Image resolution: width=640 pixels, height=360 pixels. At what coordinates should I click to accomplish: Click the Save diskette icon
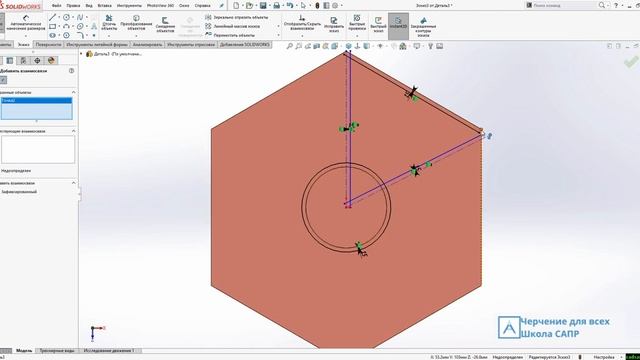coord(263,6)
